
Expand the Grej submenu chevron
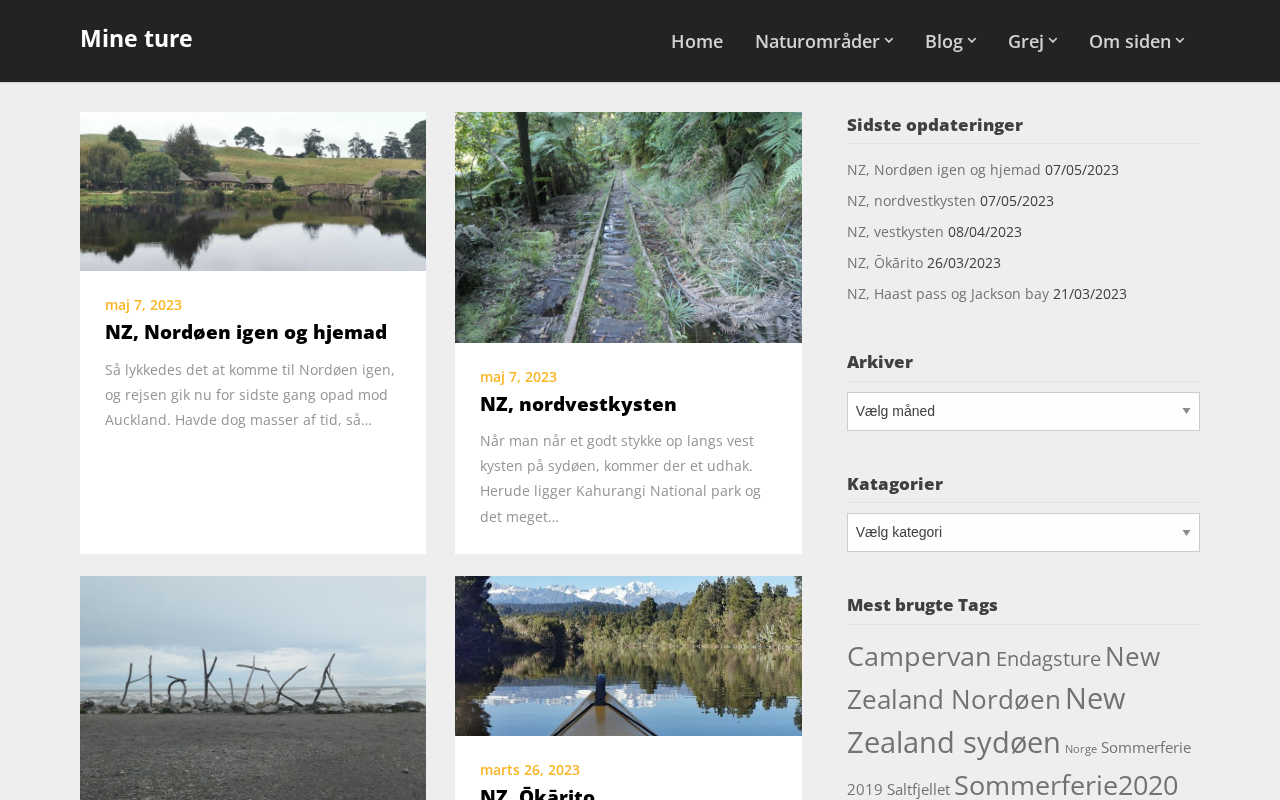1053,41
